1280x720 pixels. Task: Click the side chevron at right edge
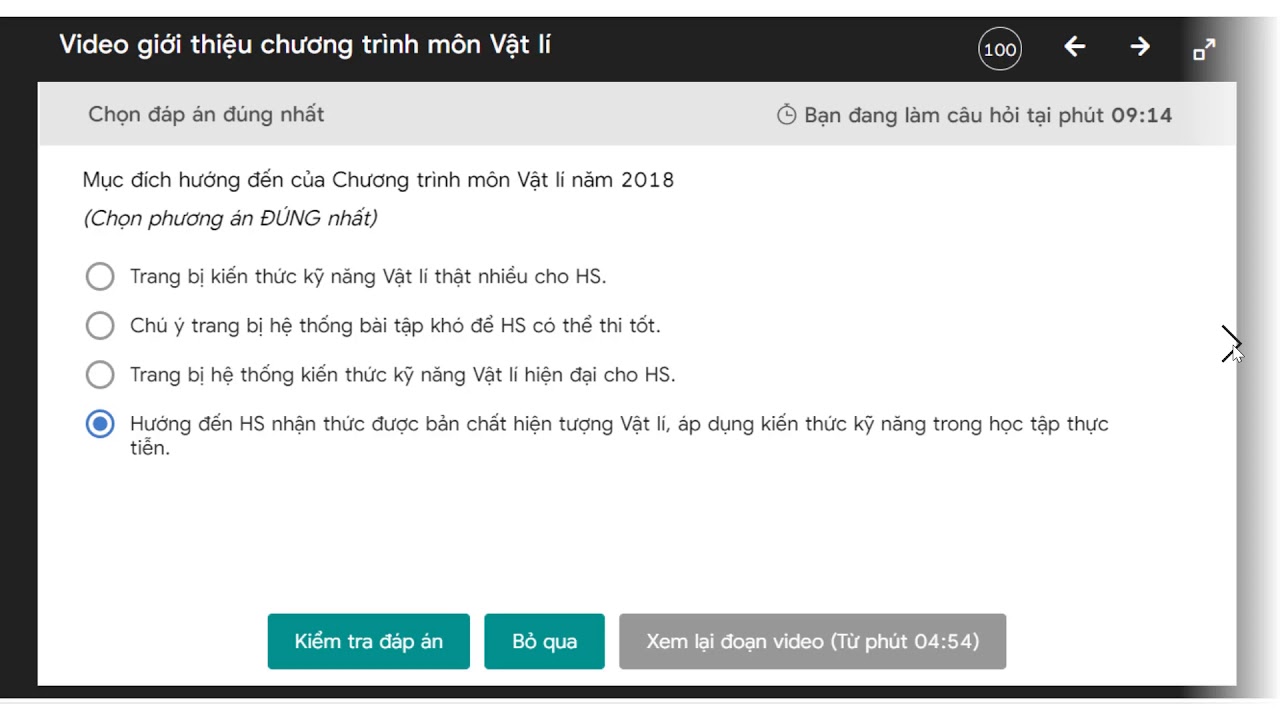point(1230,344)
